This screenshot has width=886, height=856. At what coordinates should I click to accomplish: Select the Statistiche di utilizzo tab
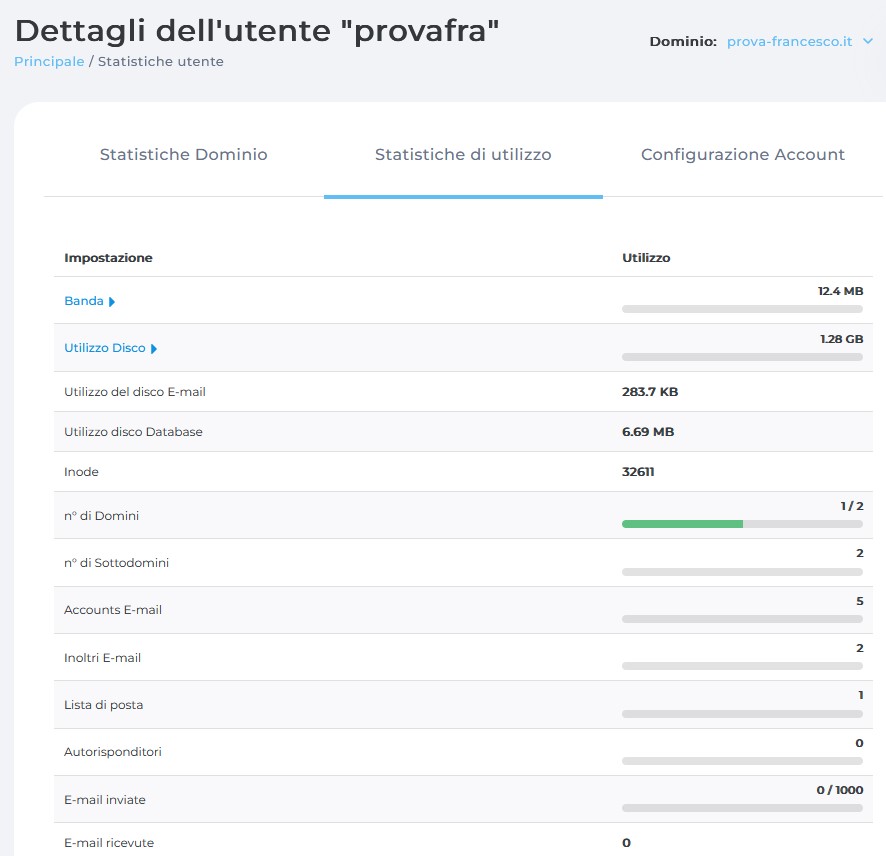pos(463,155)
